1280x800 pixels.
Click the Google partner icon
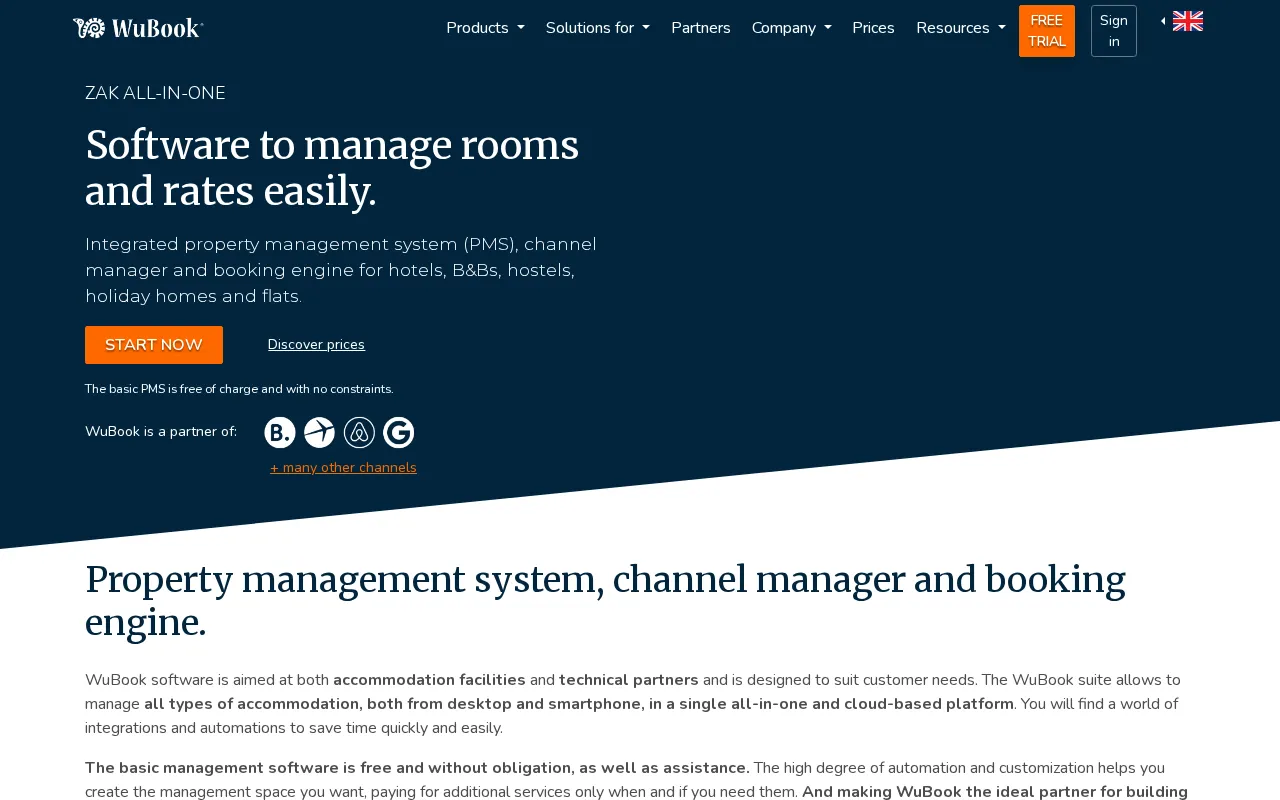[x=399, y=433]
